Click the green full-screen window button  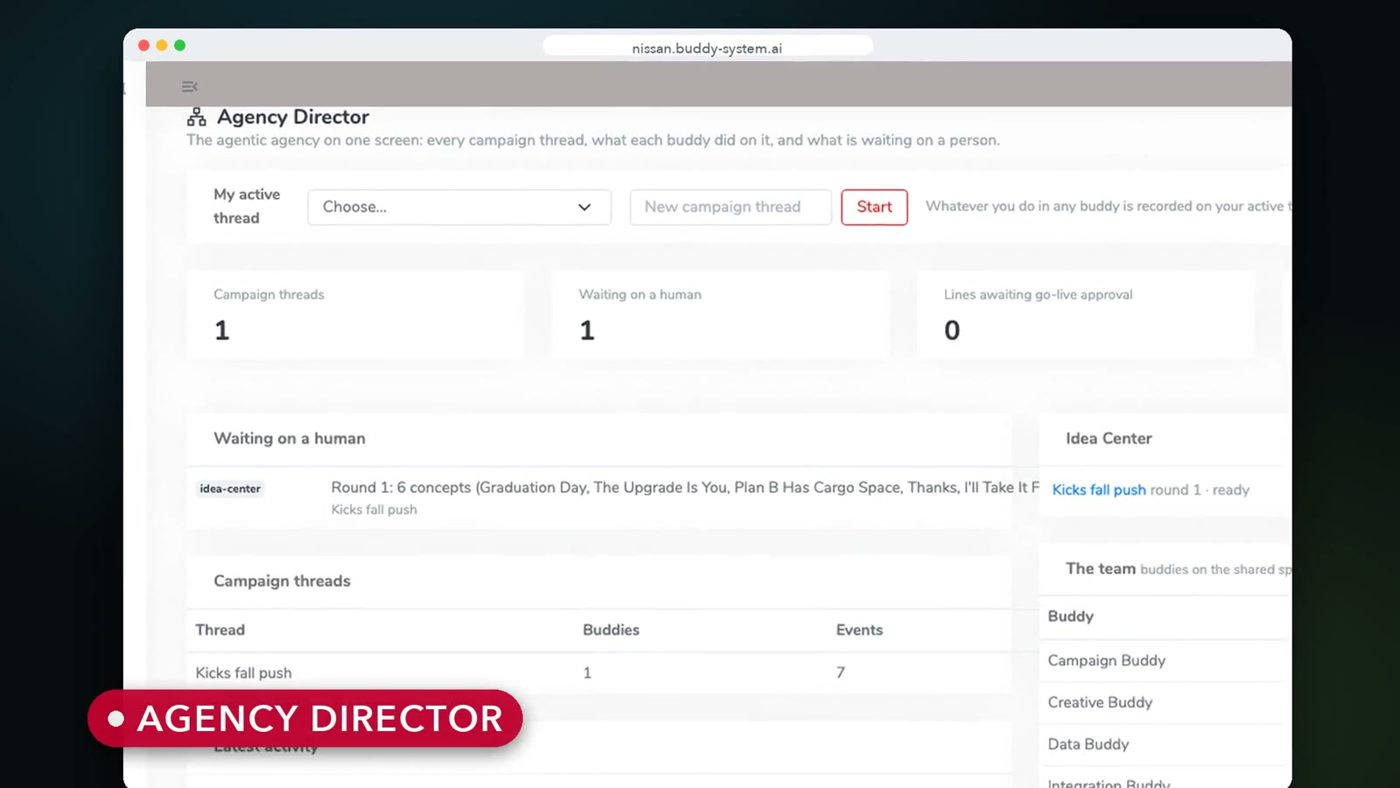coord(180,46)
